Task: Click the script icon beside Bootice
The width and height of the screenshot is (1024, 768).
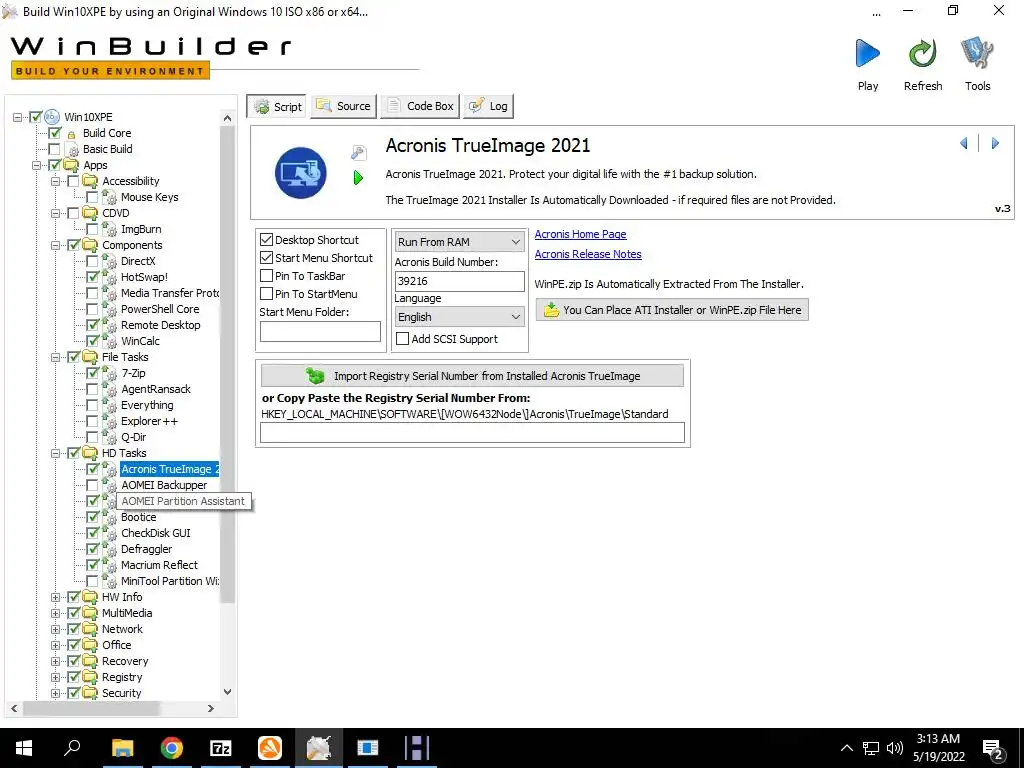Action: click(110, 517)
